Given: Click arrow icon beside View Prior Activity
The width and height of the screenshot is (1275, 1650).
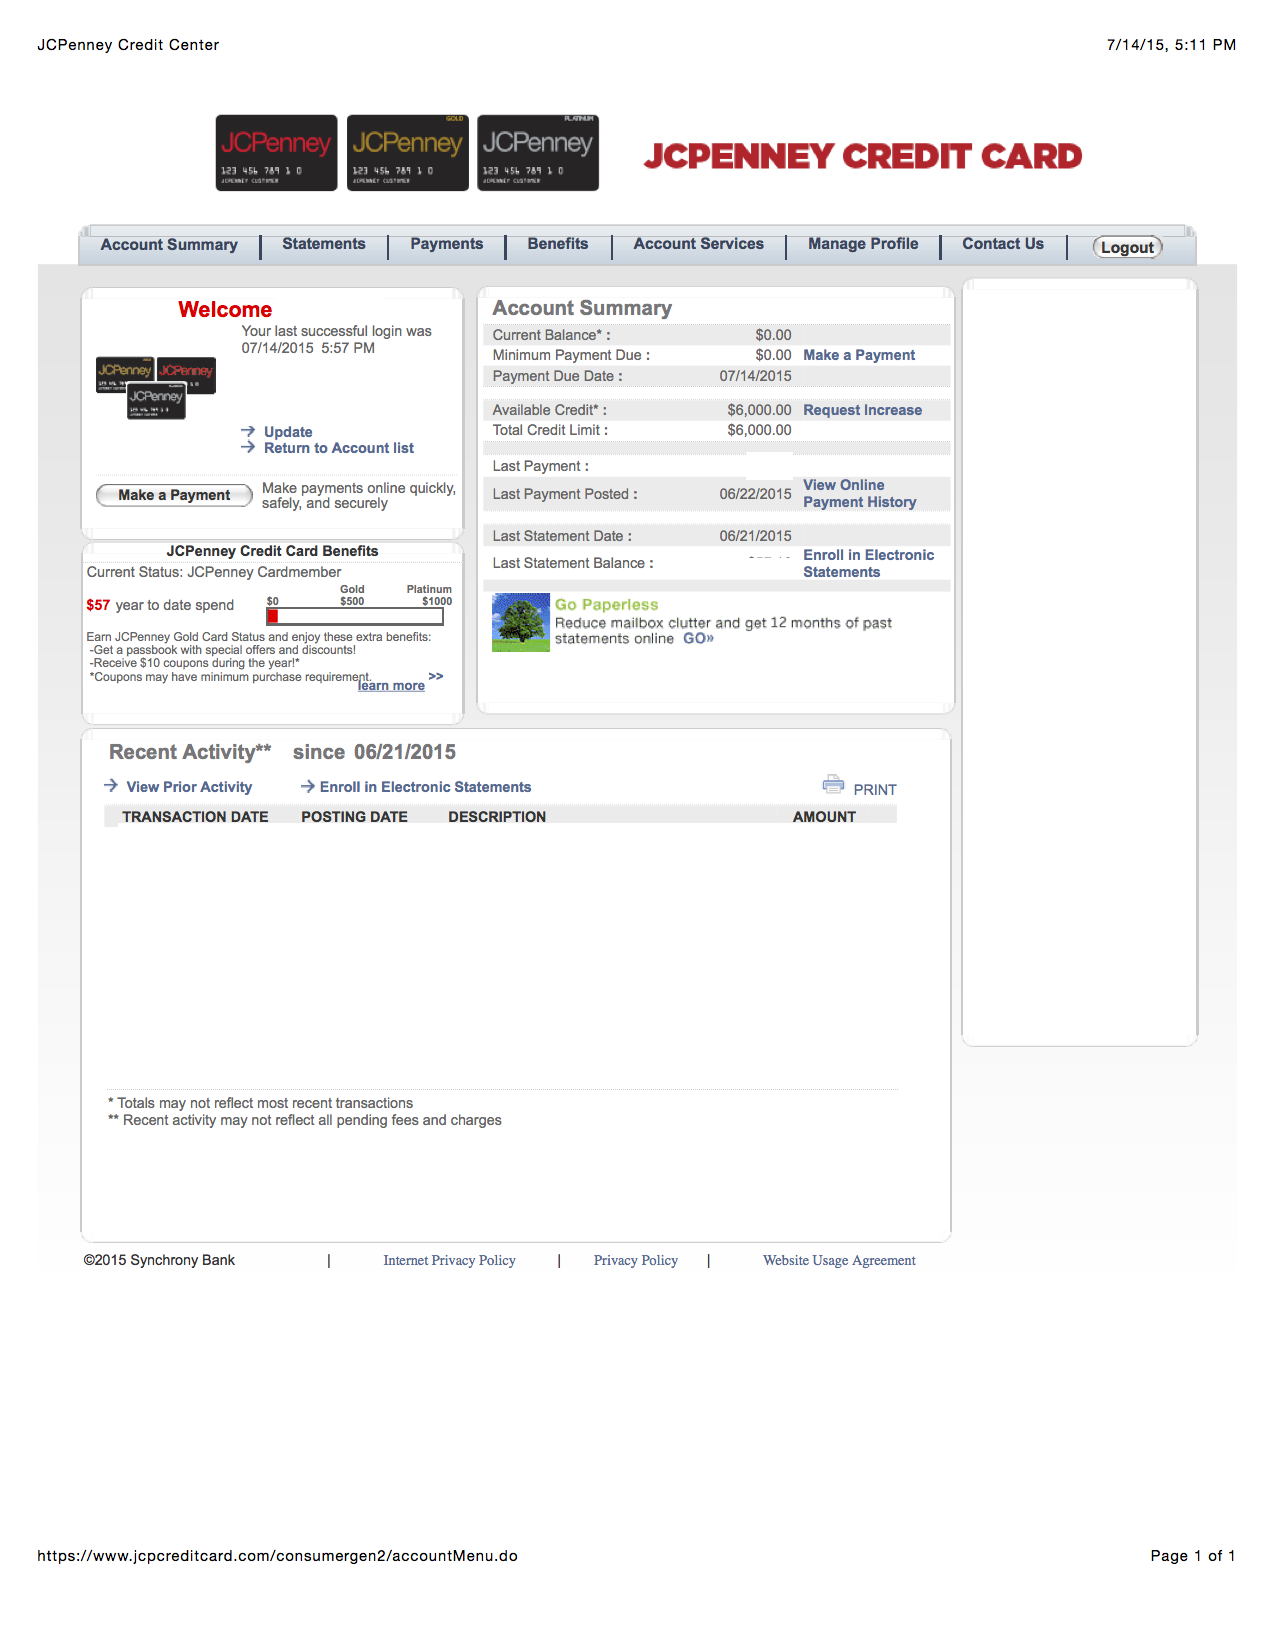Looking at the screenshot, I should pyautogui.click(x=111, y=786).
